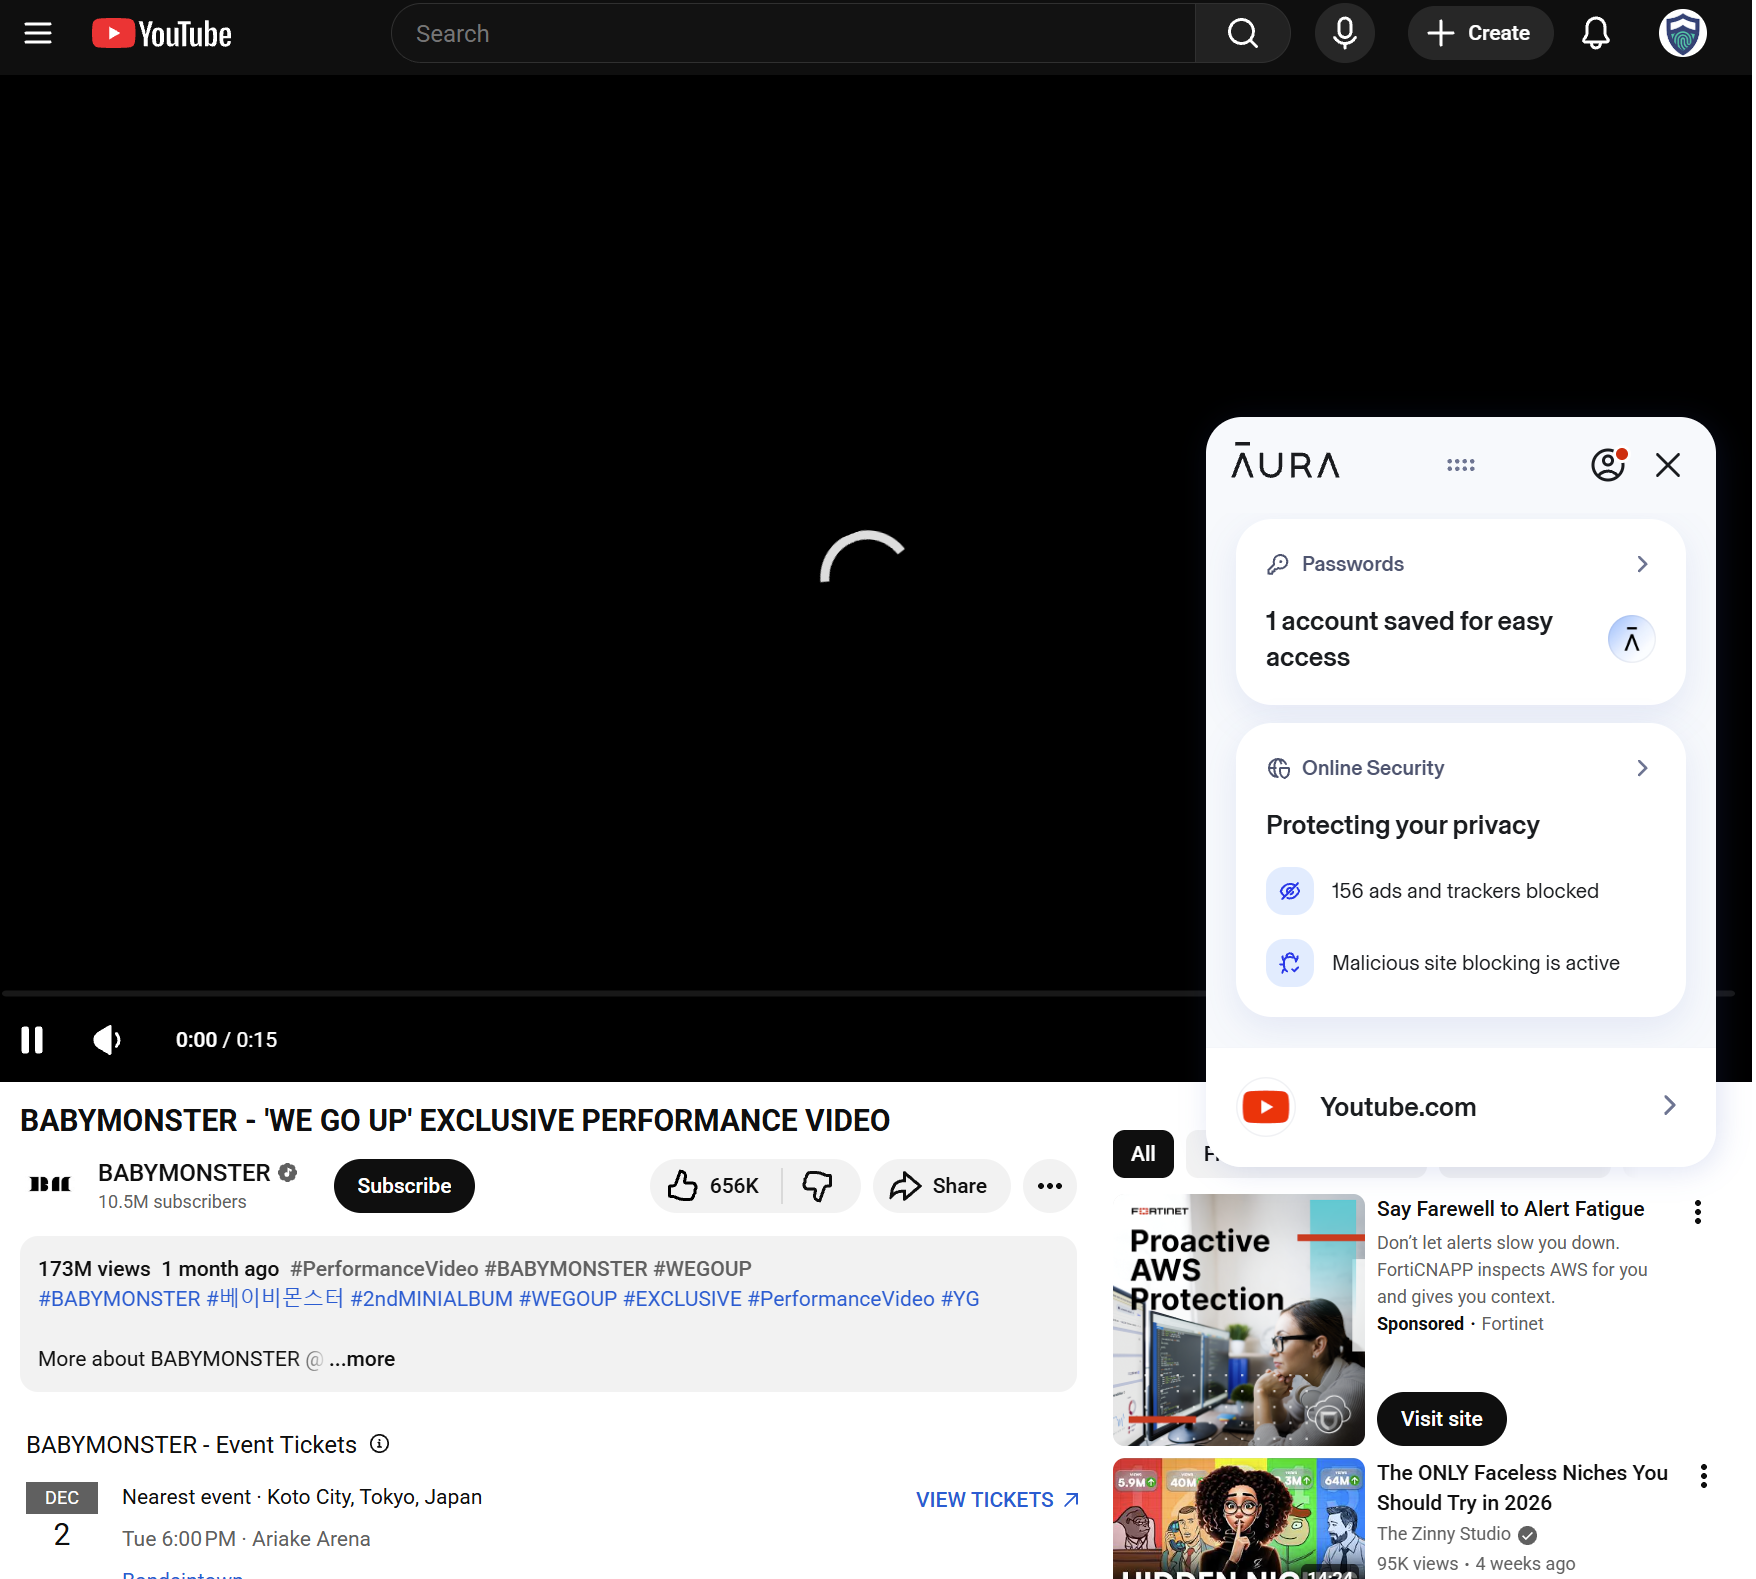Click the video progress bar to seek
This screenshot has width=1756, height=1579.
click(x=600, y=993)
